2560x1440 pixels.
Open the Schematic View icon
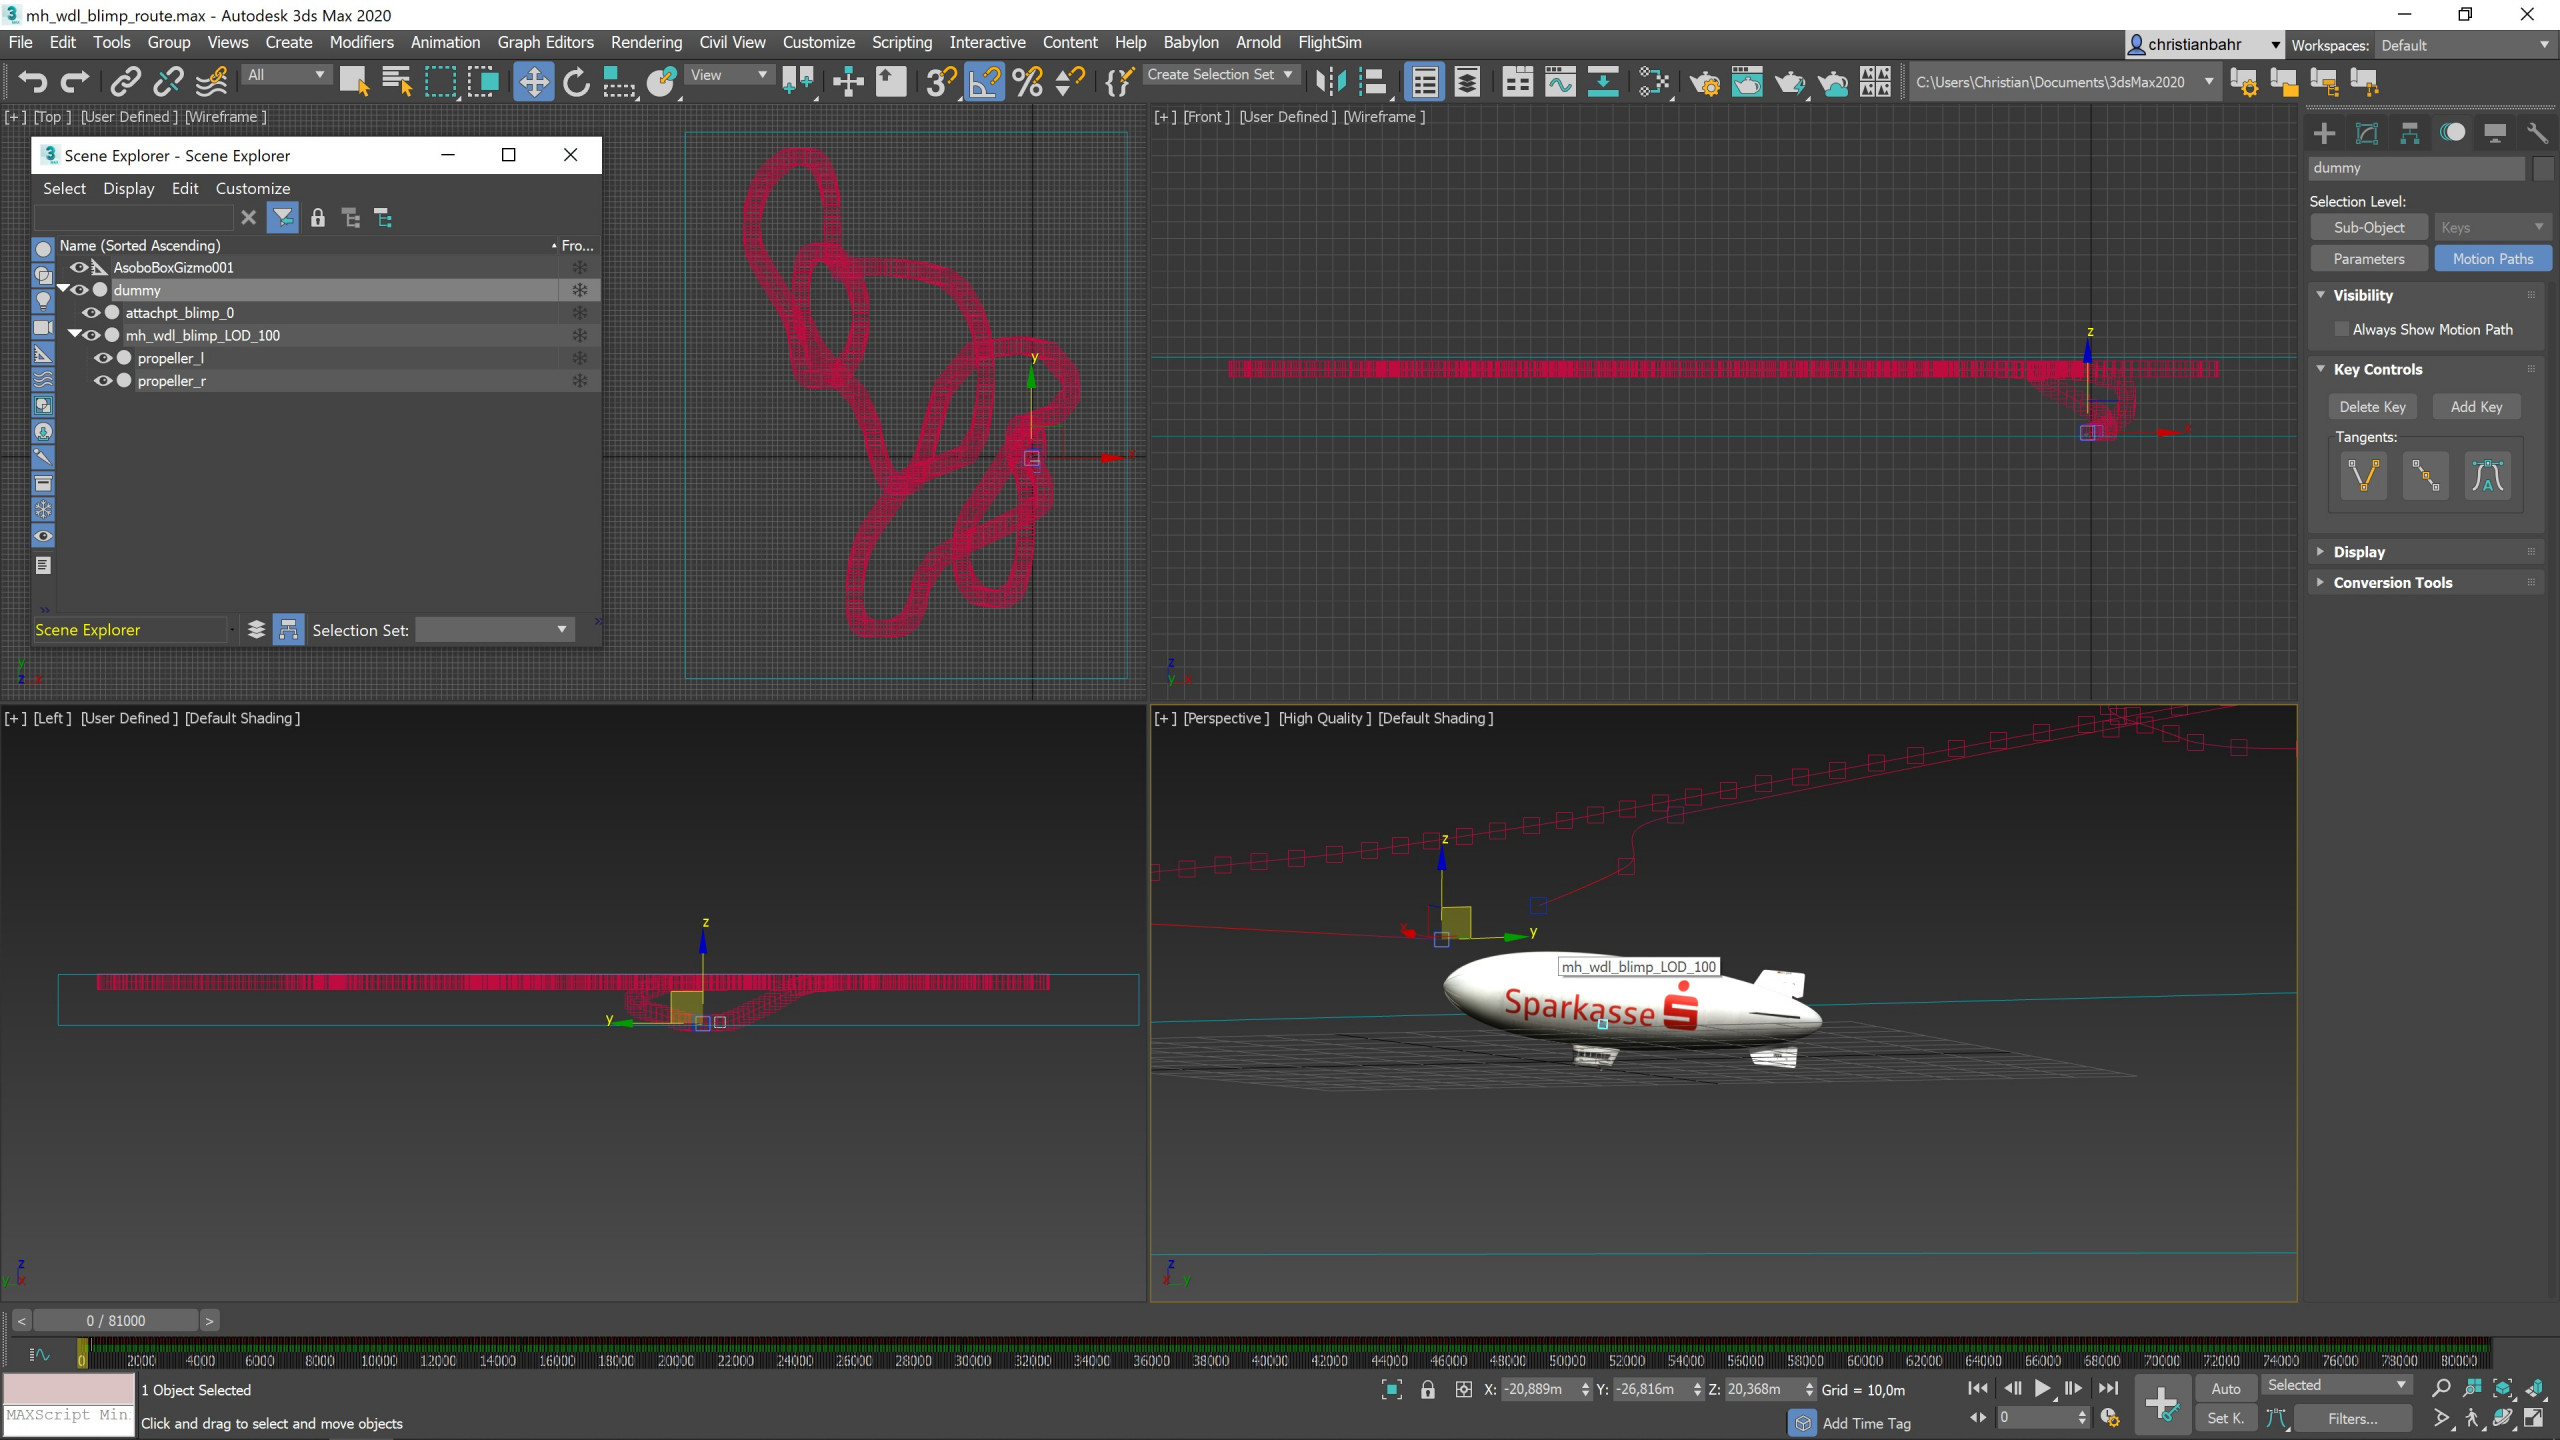[1603, 81]
